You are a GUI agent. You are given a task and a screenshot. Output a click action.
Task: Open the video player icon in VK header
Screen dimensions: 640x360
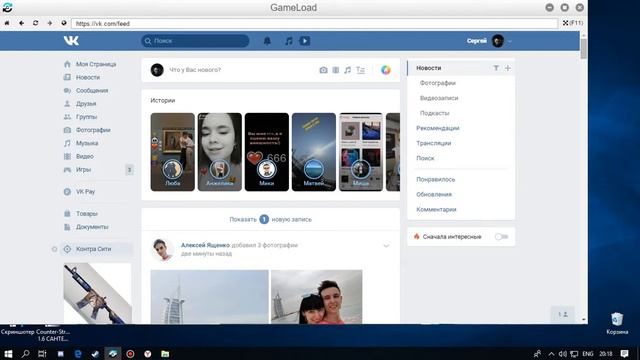tap(304, 41)
